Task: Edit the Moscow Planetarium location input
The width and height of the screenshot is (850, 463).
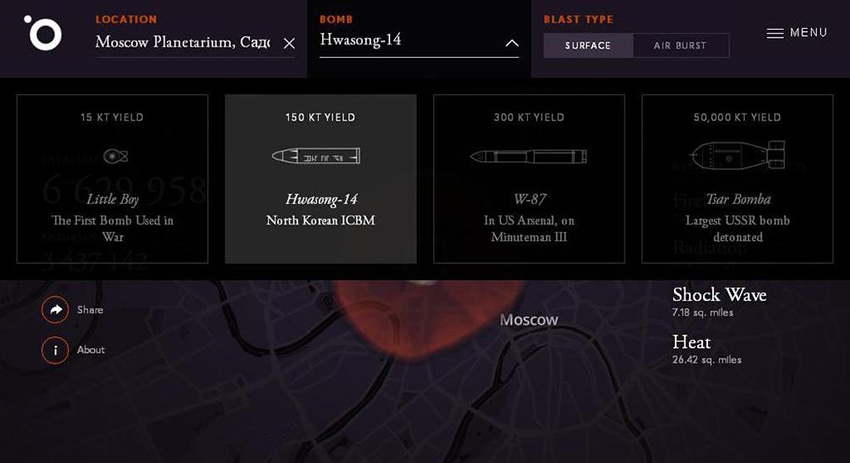Action: point(183,42)
